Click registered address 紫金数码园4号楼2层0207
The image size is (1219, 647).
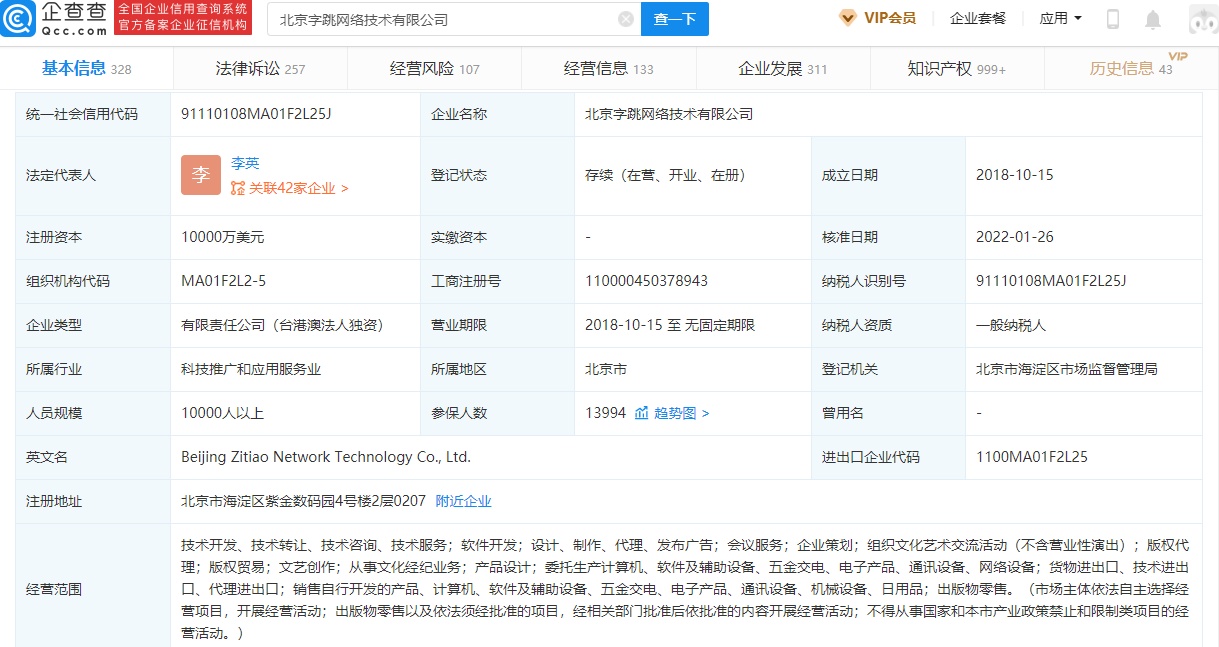(303, 501)
